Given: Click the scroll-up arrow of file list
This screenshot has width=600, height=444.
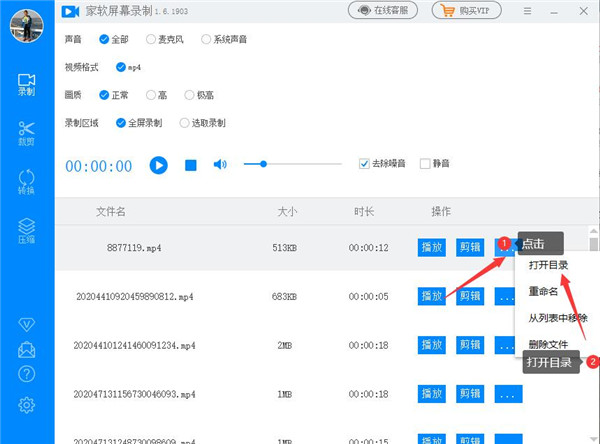Looking at the screenshot, I should [593, 231].
